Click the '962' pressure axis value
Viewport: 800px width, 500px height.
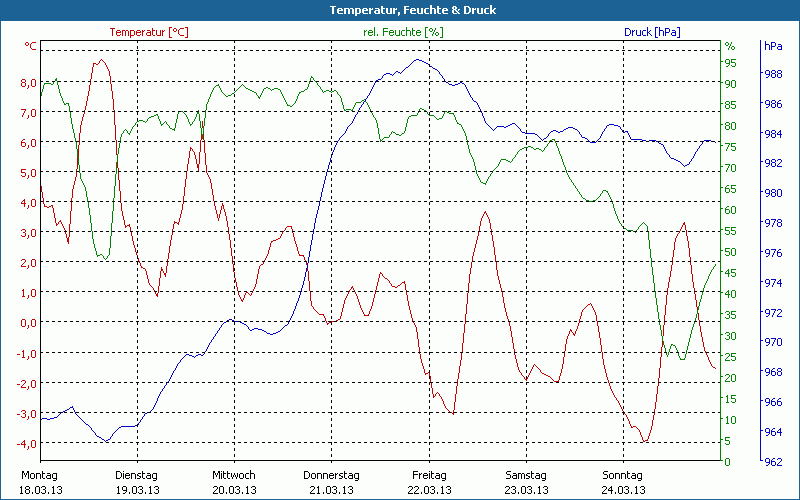[x=773, y=462]
